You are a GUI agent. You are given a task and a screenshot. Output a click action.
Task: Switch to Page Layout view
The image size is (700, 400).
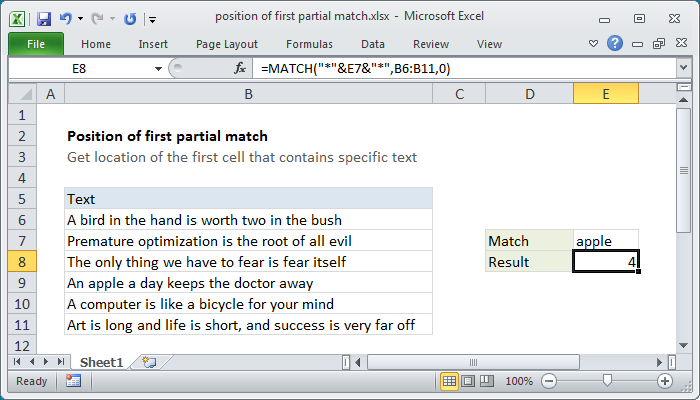[468, 381]
